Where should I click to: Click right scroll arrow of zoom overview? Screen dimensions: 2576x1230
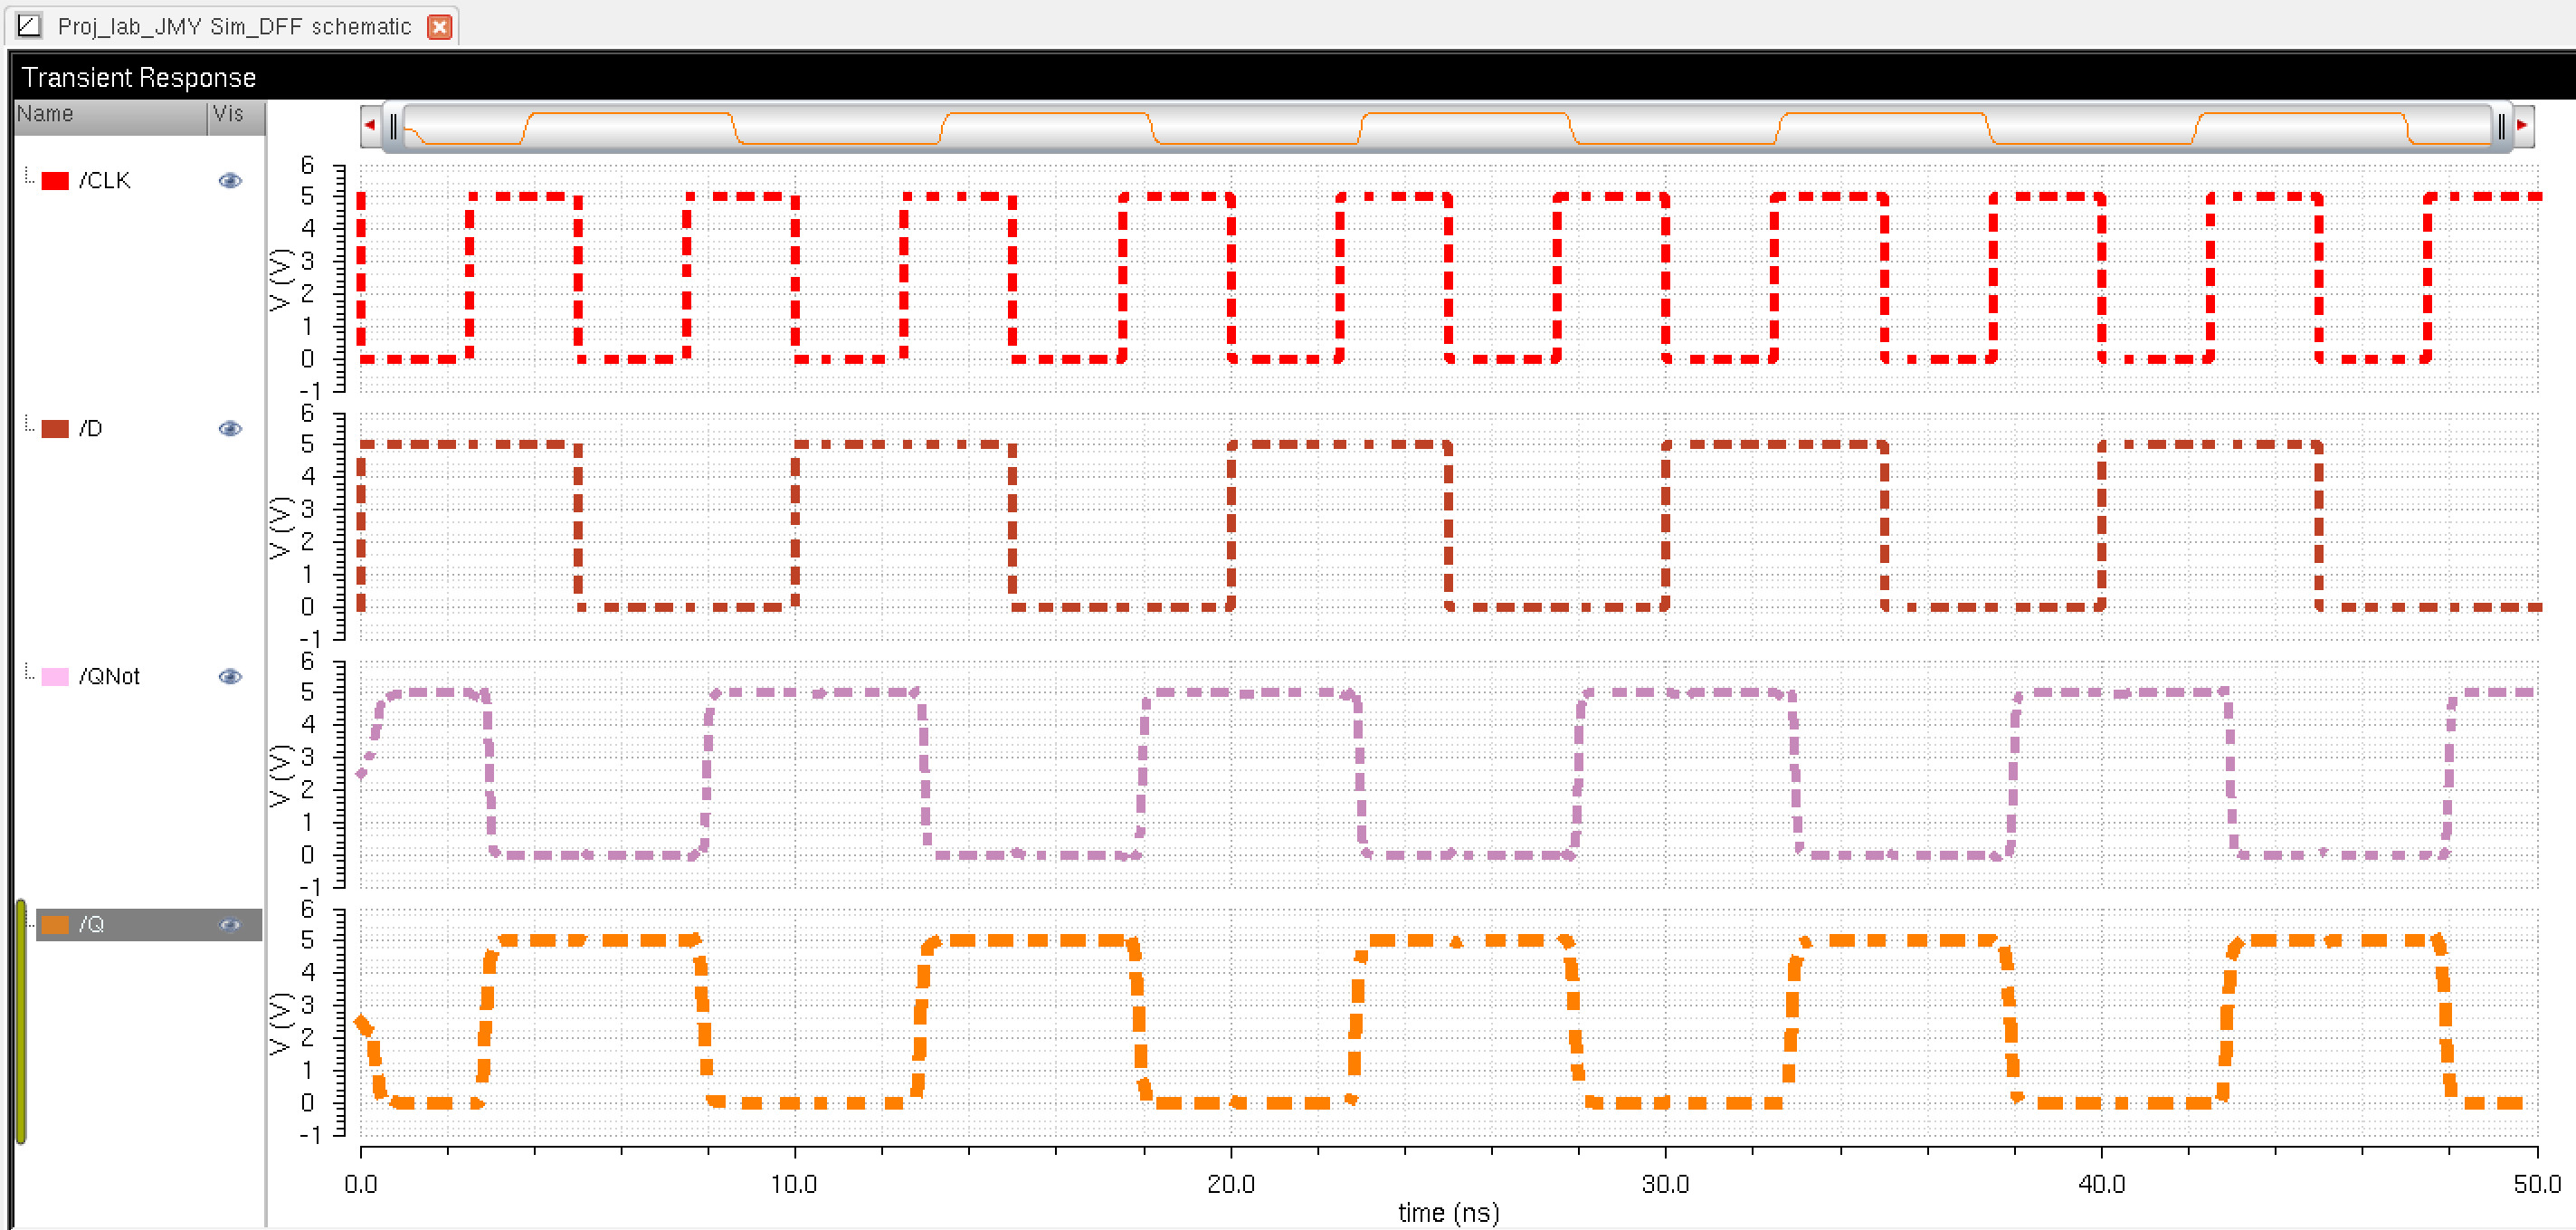2523,126
